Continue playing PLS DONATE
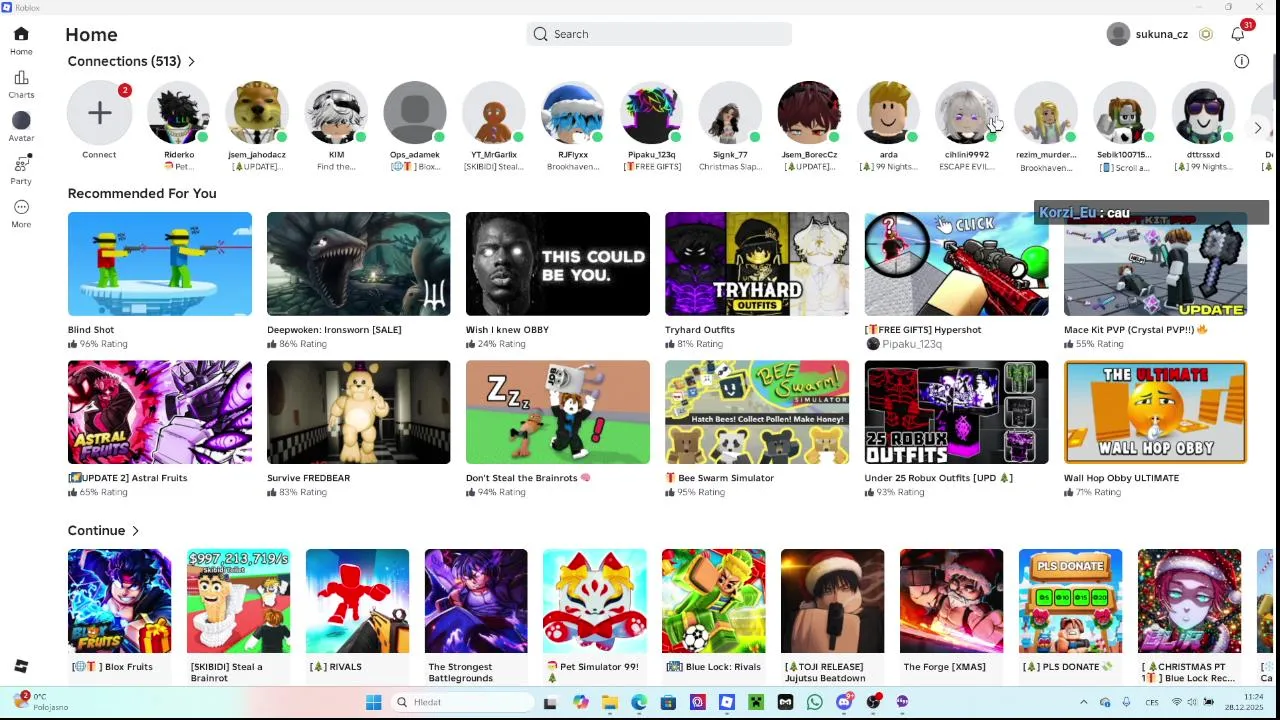The image size is (1280, 720). click(1070, 601)
